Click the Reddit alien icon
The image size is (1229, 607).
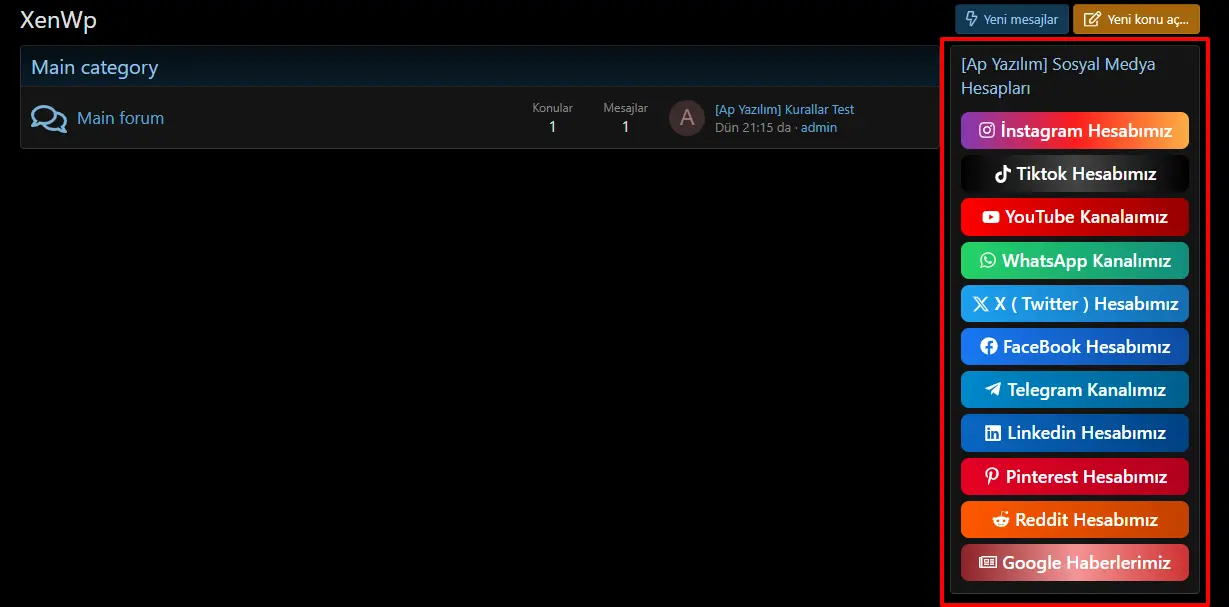[x=1001, y=520]
